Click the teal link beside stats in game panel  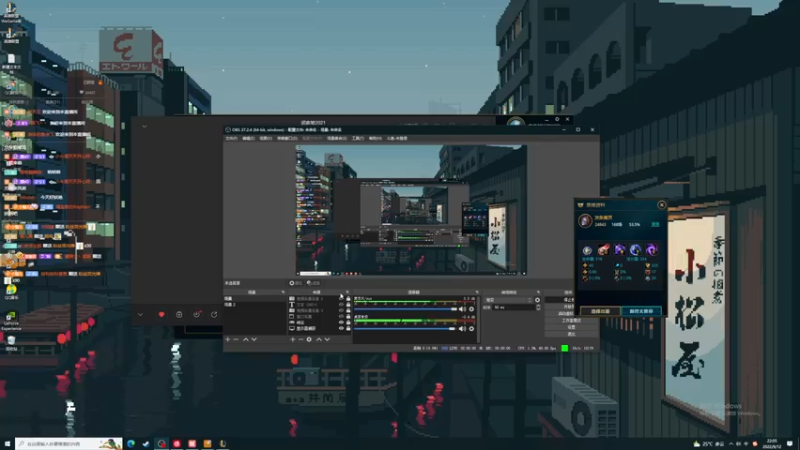(655, 224)
